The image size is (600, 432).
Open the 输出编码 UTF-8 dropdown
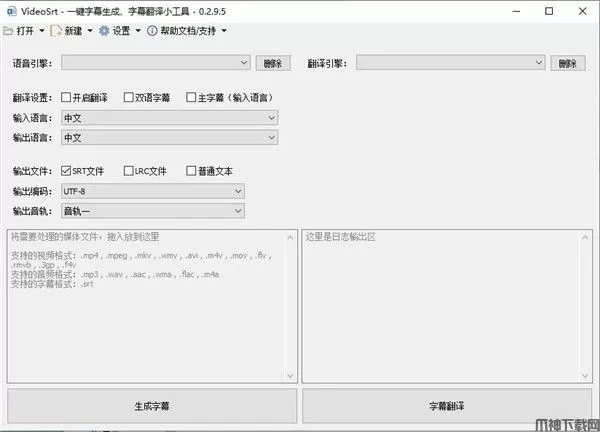tap(153, 191)
